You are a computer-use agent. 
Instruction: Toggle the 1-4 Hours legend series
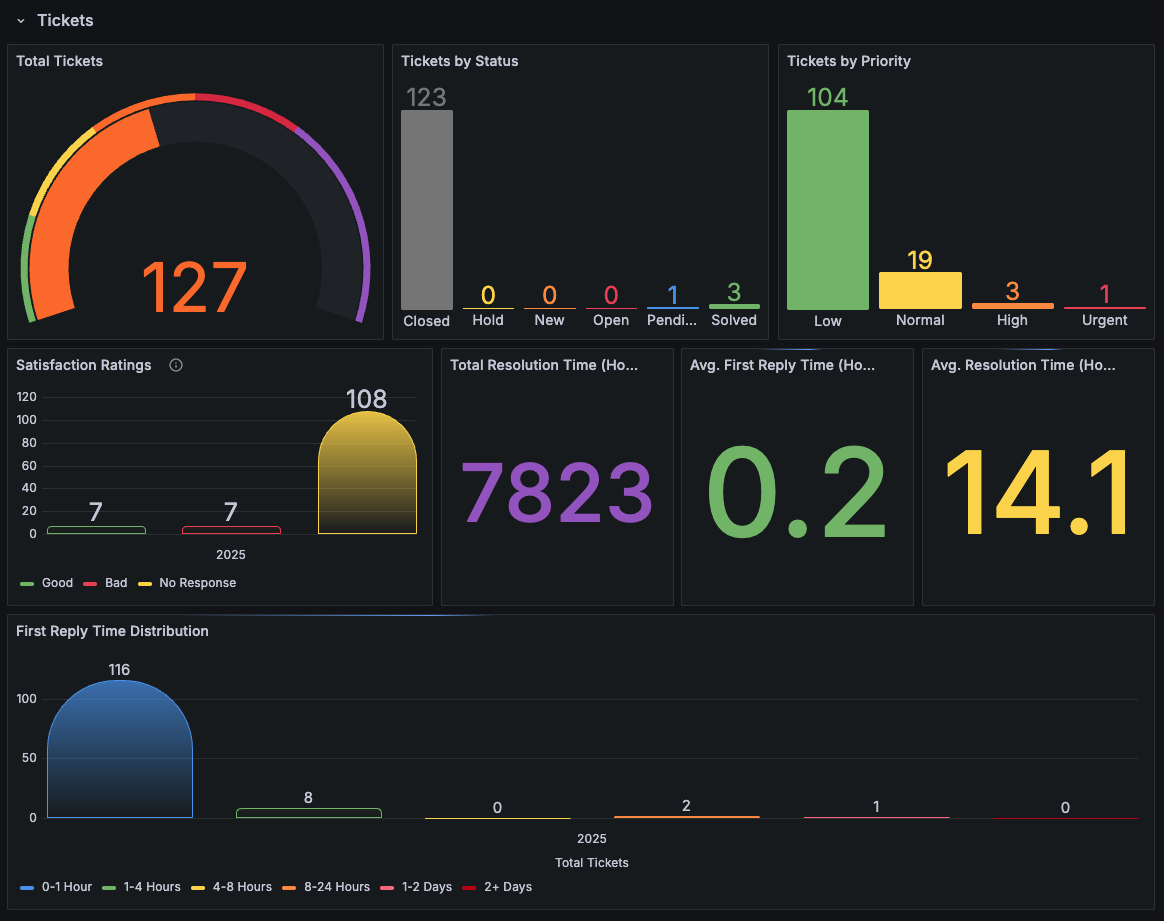(x=152, y=887)
